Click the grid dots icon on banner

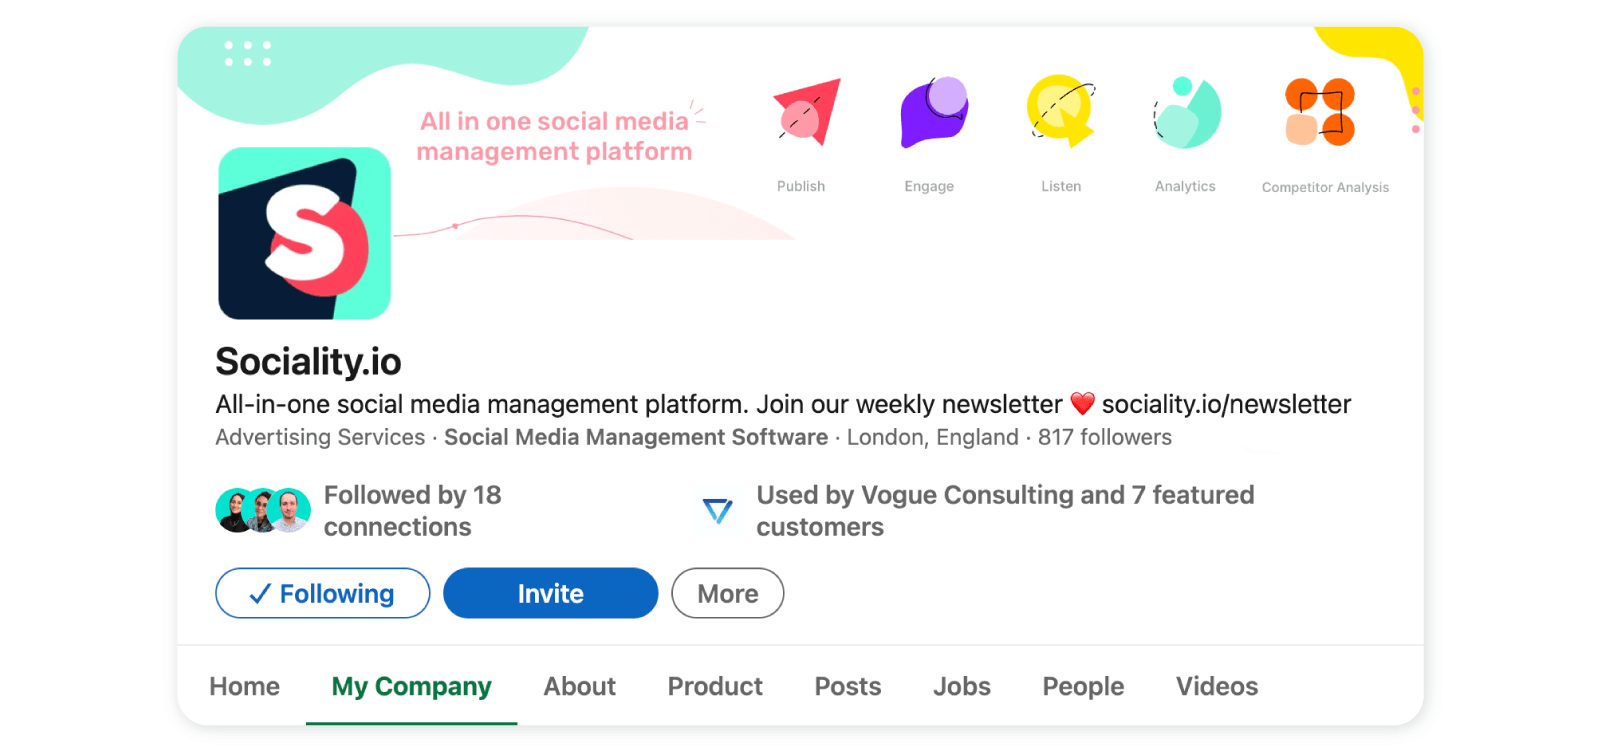(x=246, y=52)
